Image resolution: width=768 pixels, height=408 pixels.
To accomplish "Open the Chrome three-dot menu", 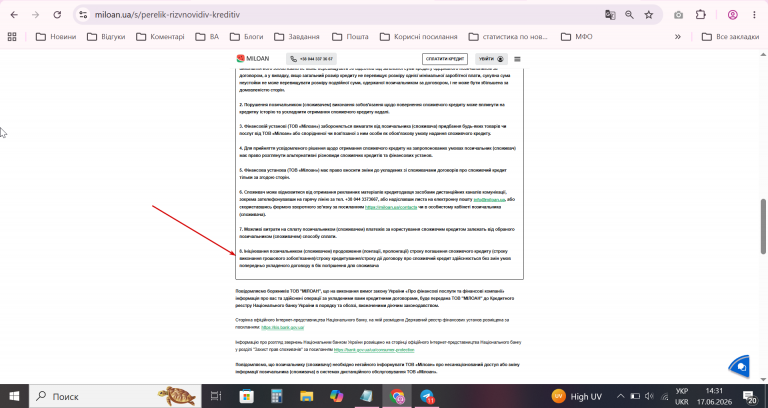I will click(x=754, y=15).
